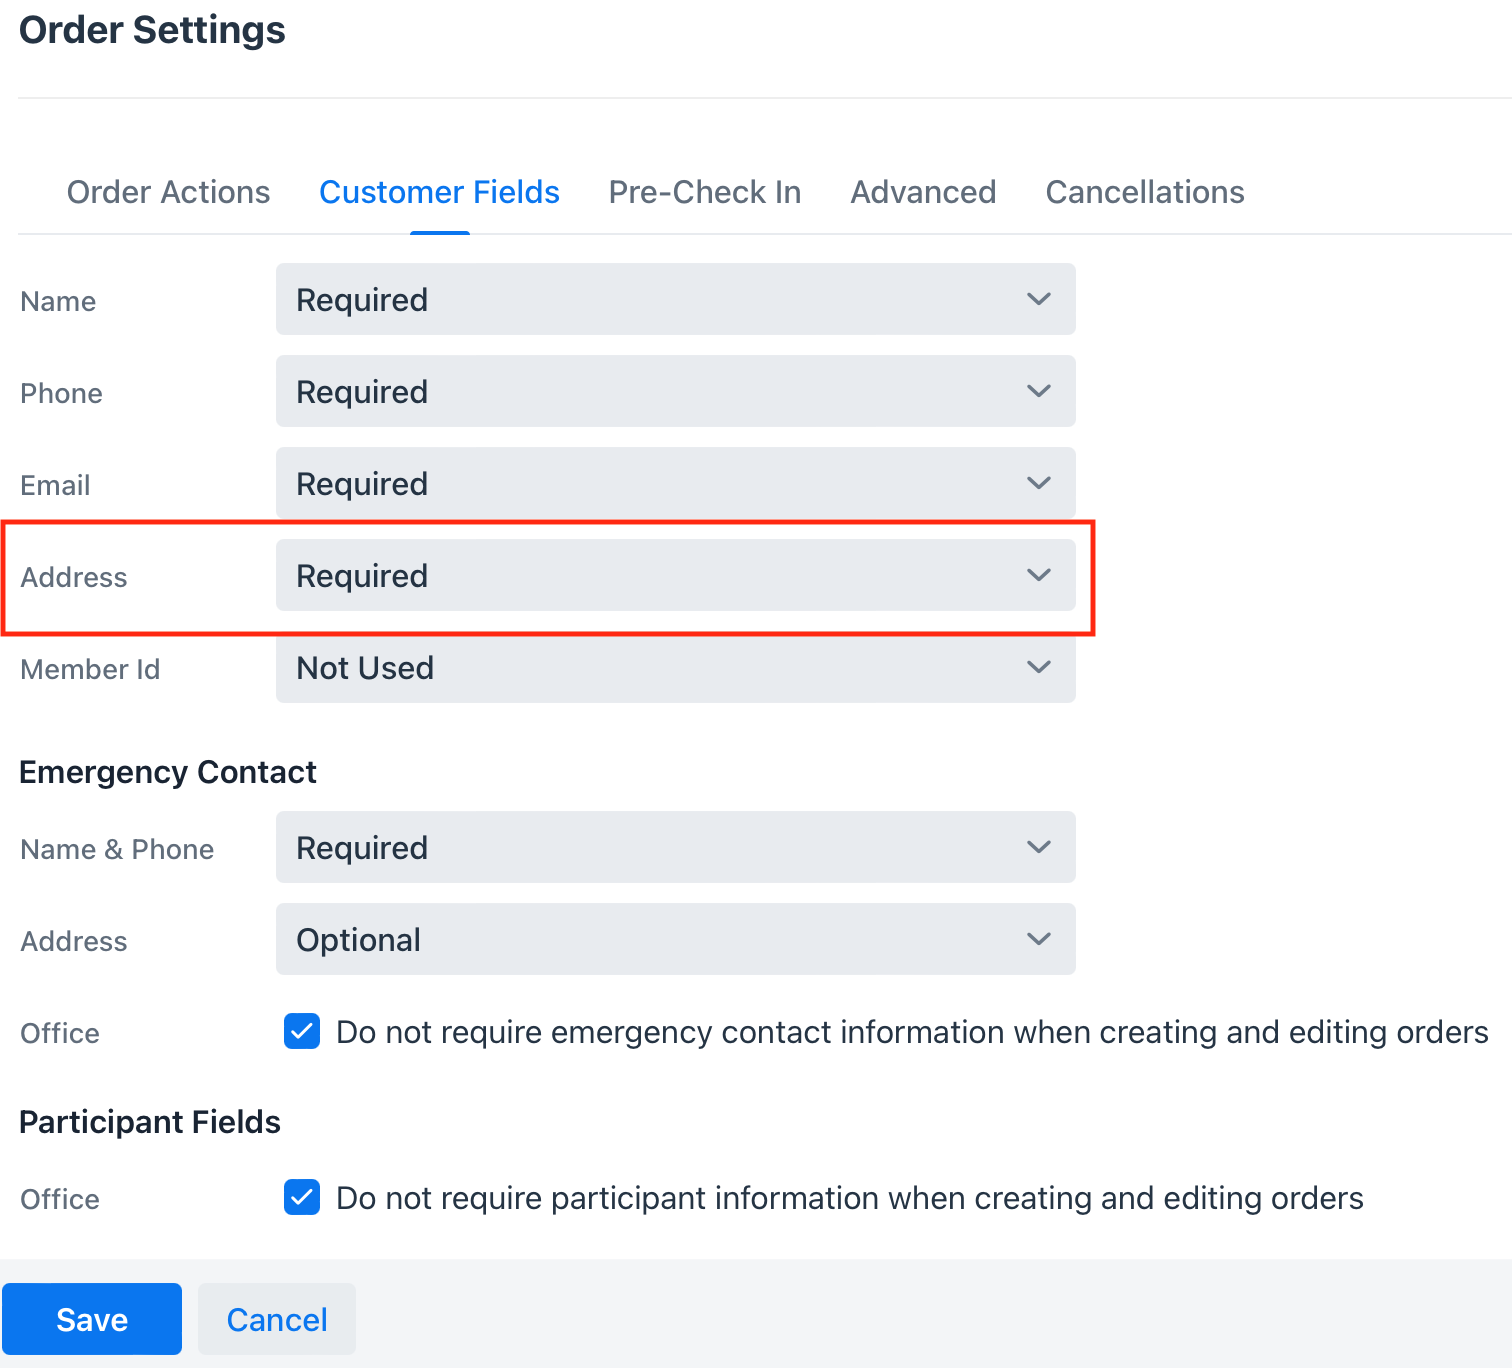Open the emergency Name & Phone dropdown

(675, 847)
